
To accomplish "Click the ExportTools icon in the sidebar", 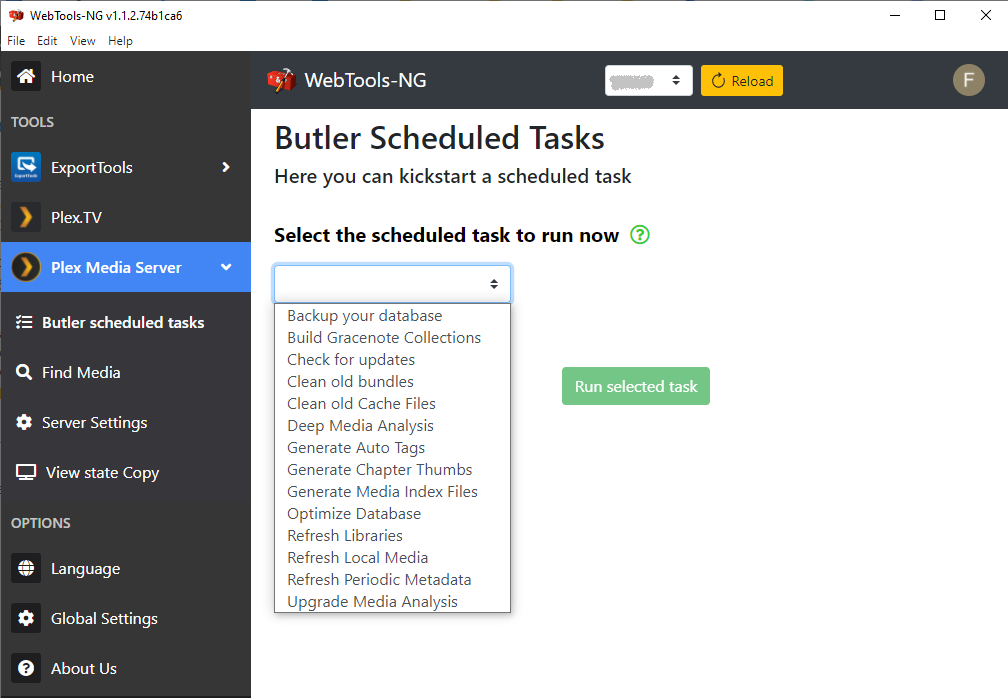I will pyautogui.click(x=26, y=167).
